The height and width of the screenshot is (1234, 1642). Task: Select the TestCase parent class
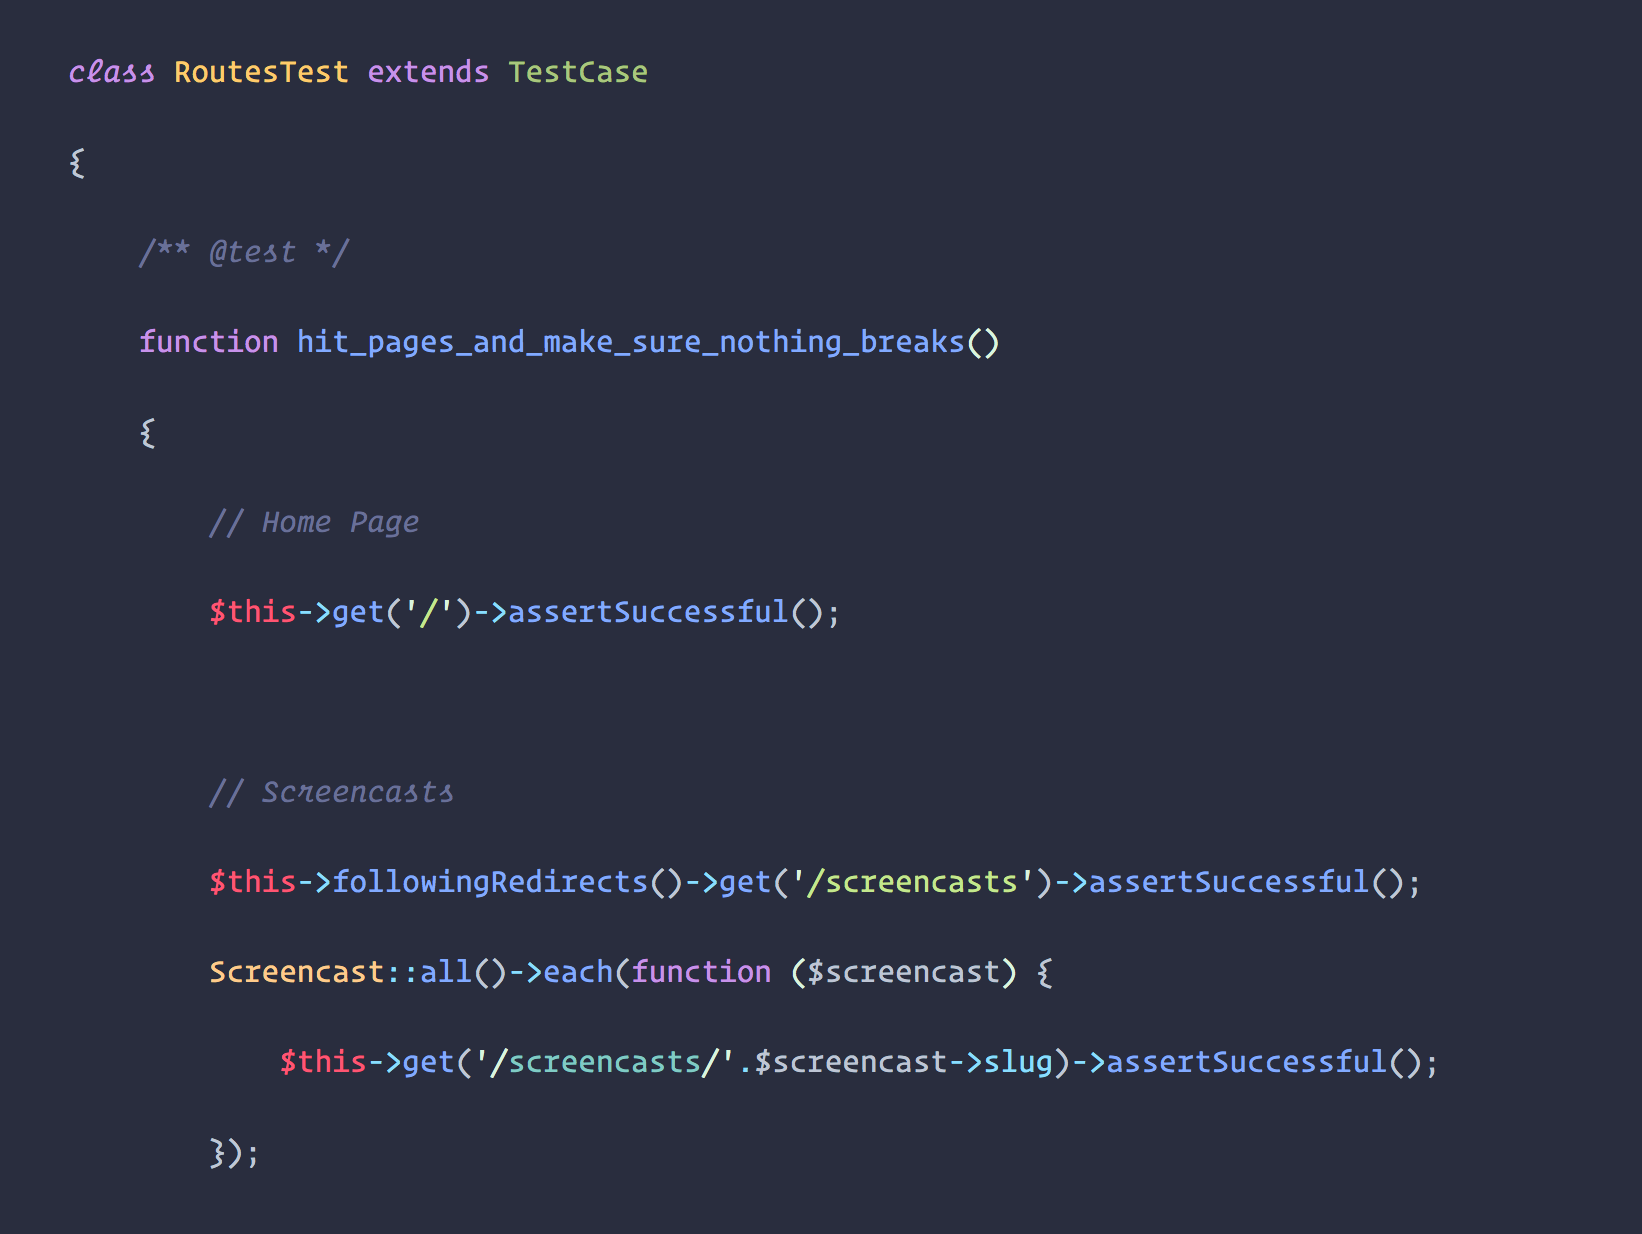pos(578,72)
